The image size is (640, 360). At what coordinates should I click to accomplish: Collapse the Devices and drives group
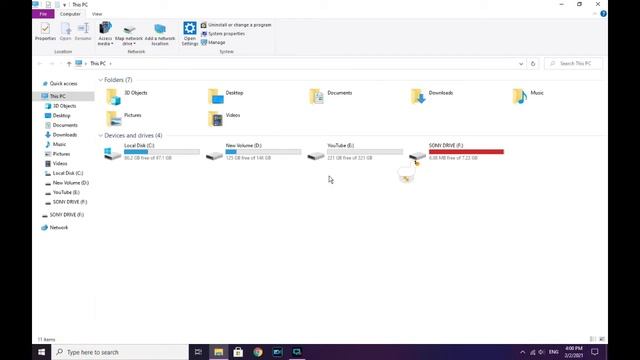click(100, 136)
